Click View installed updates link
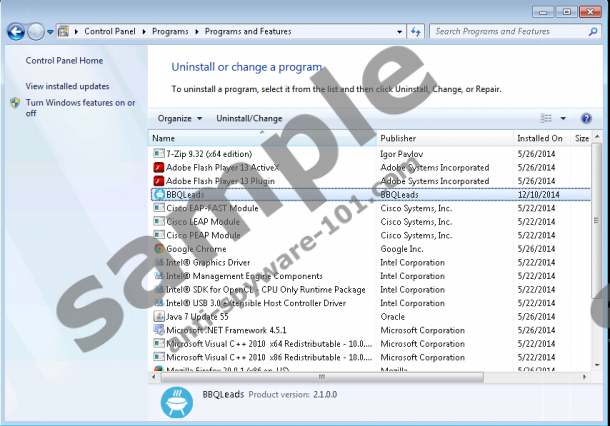 point(67,86)
